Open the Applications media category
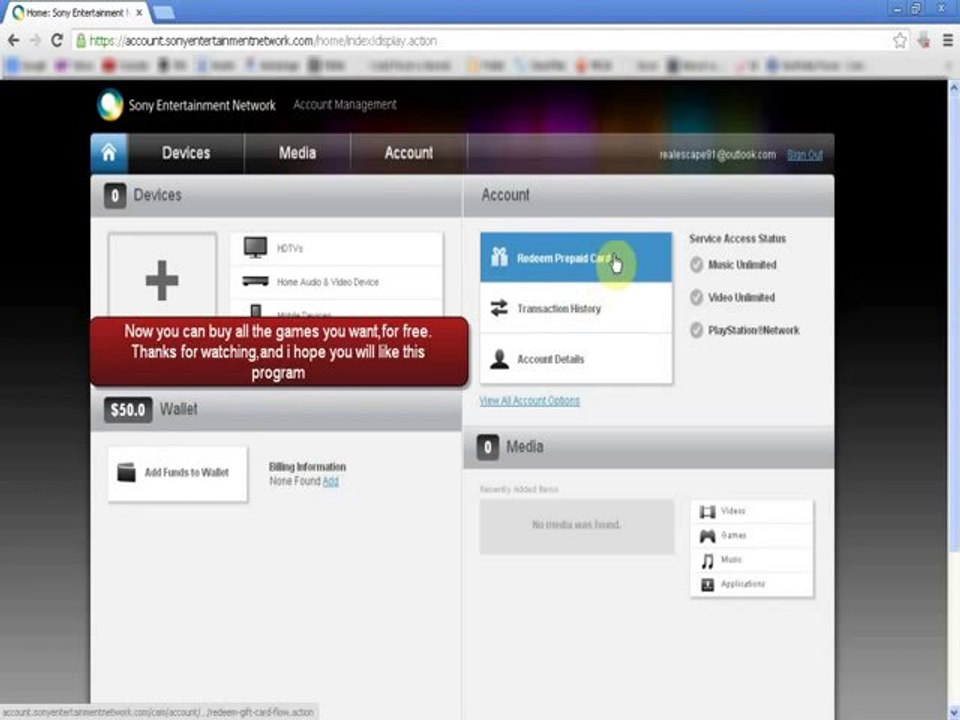Image resolution: width=960 pixels, height=720 pixels. coord(752,584)
